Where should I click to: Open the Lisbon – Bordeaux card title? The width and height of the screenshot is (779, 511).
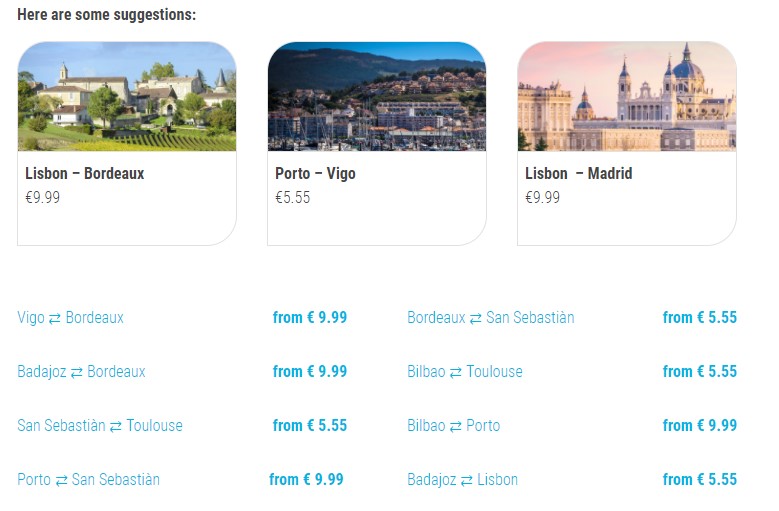(85, 173)
